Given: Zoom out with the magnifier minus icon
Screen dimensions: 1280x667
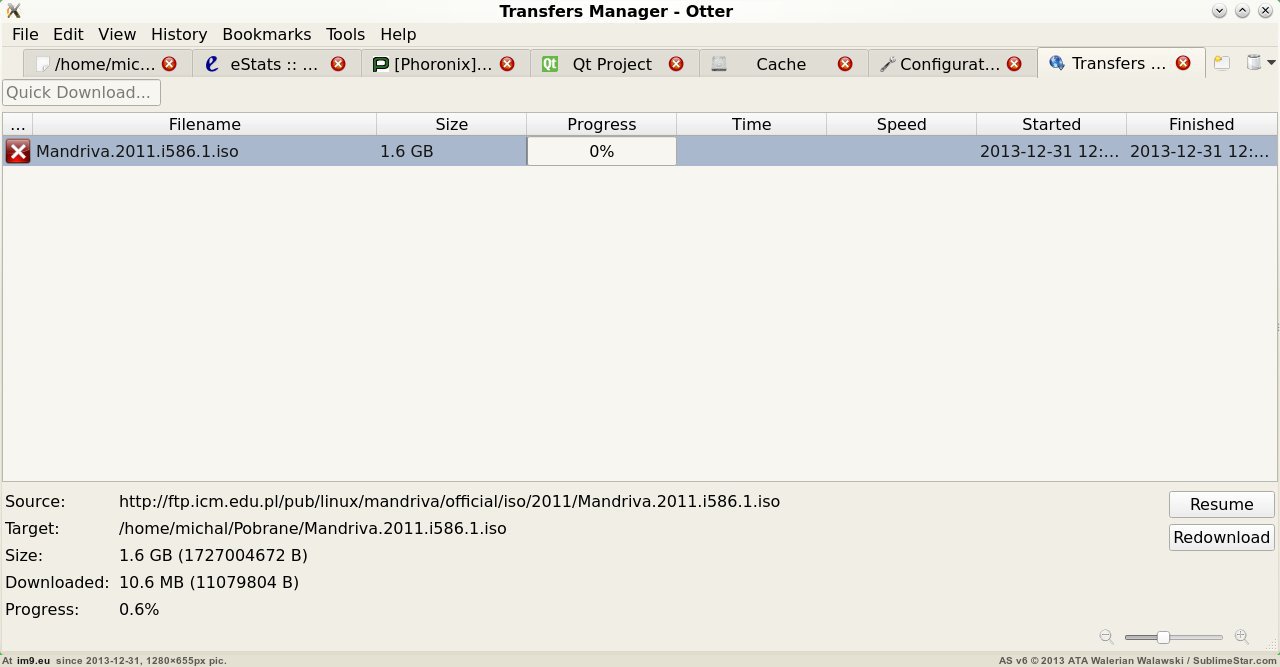Looking at the screenshot, I should tap(1106, 637).
